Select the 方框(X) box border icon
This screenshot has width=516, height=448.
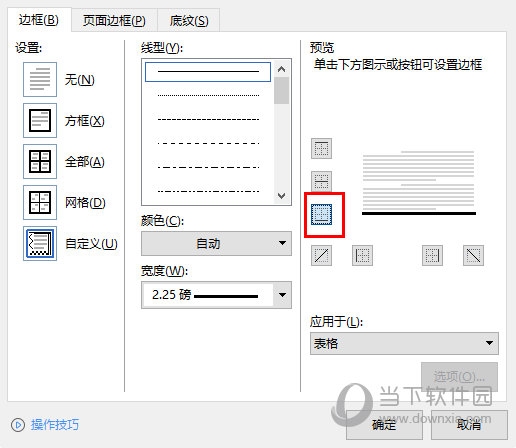tap(40, 120)
